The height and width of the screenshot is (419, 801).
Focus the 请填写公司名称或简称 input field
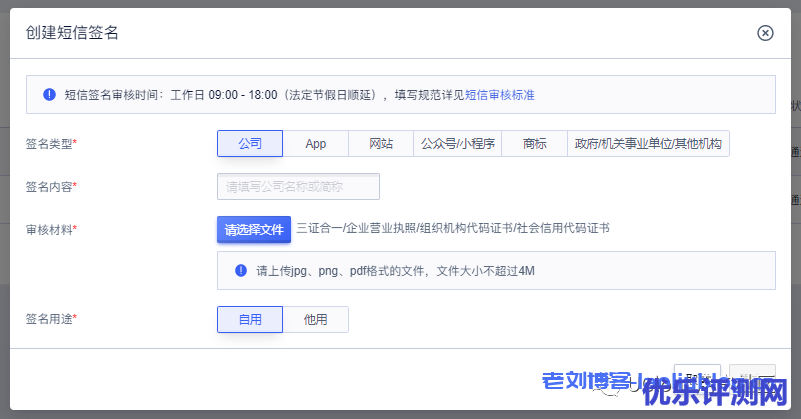coord(298,186)
